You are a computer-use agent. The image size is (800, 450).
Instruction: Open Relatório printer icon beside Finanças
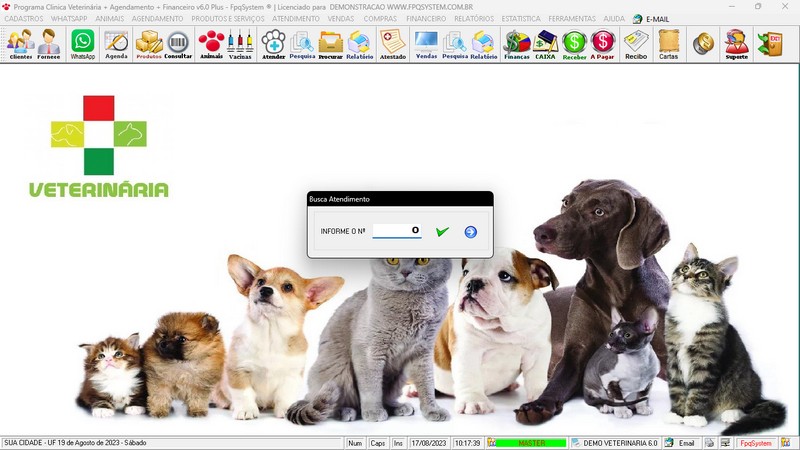pyautogui.click(x=484, y=44)
